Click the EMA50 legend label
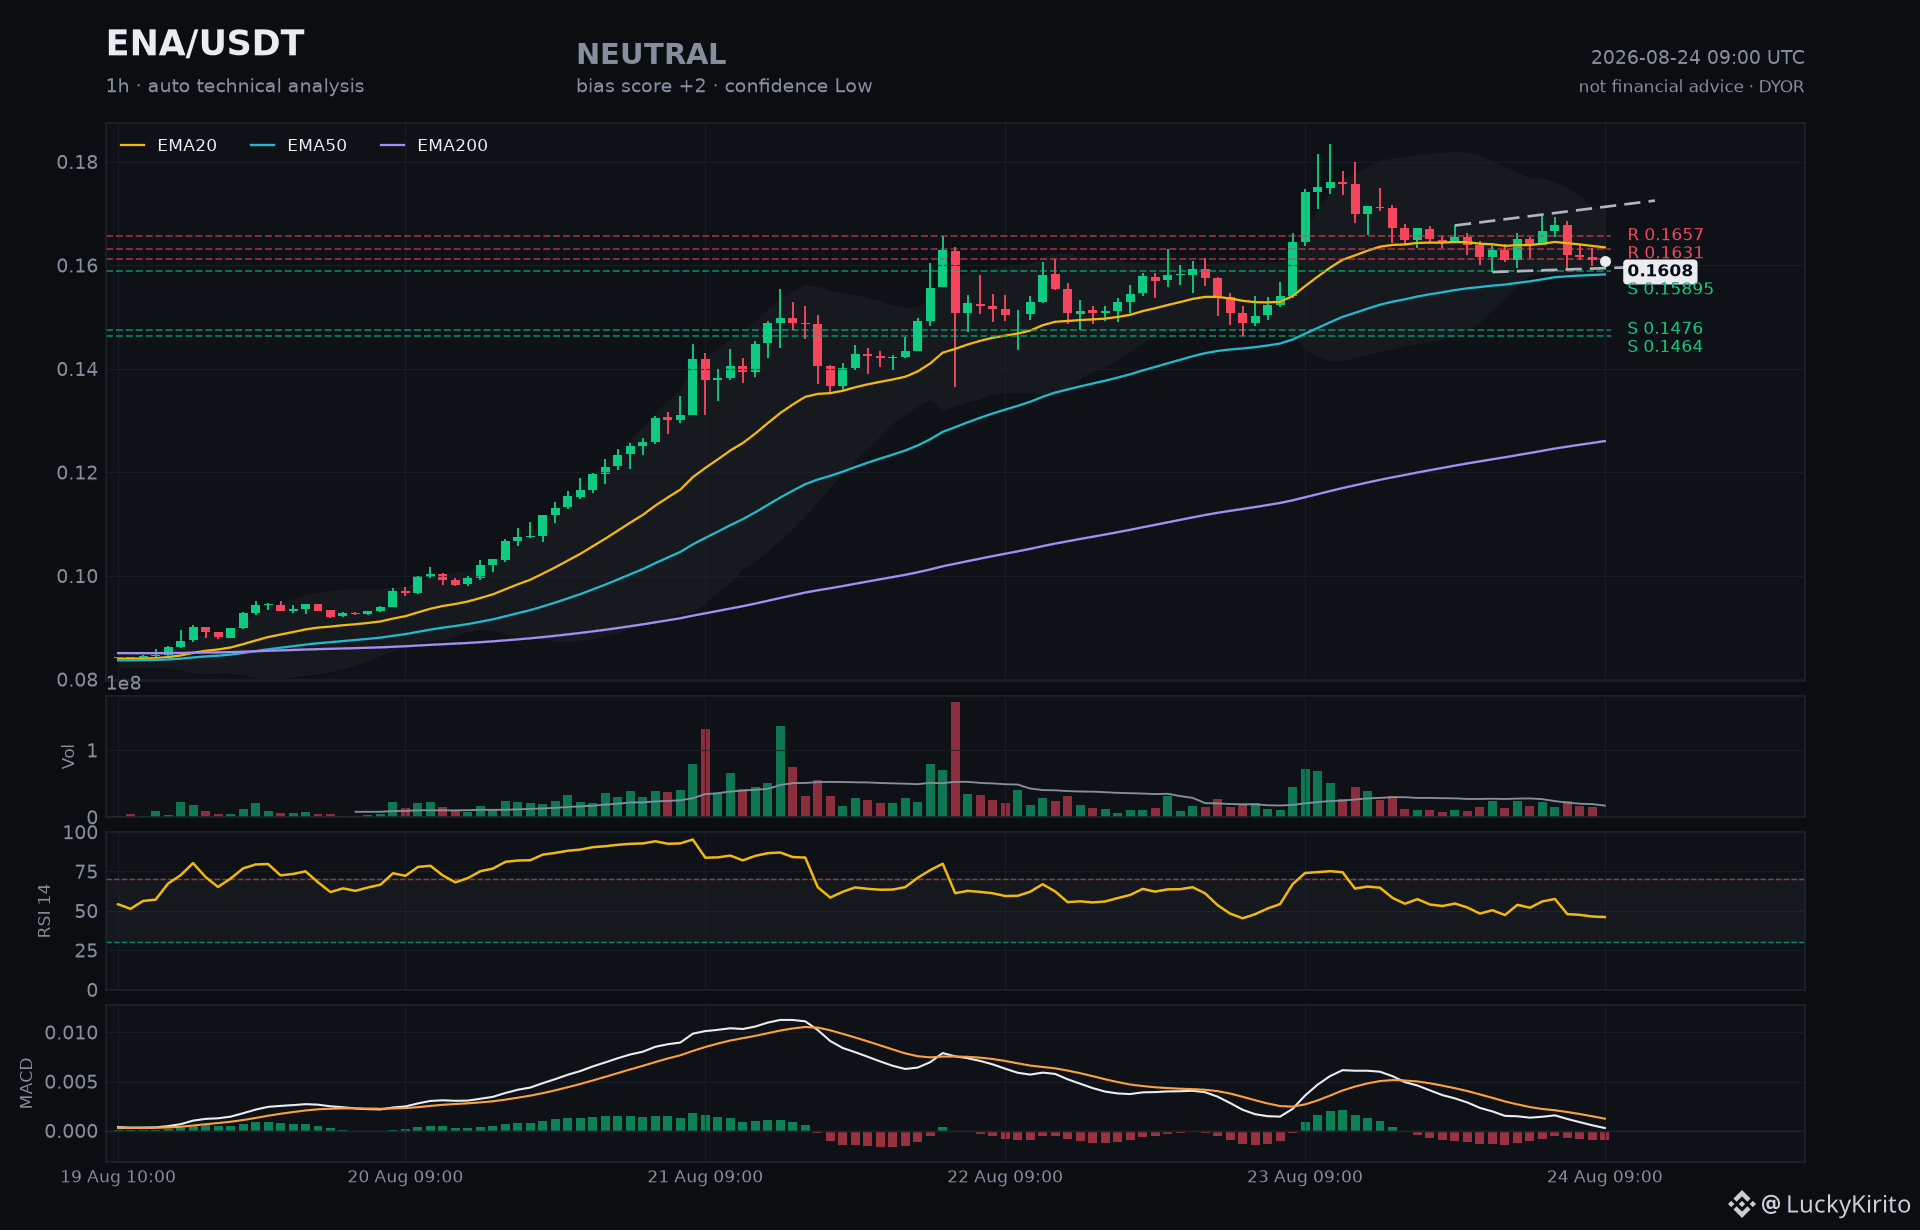 tap(317, 146)
